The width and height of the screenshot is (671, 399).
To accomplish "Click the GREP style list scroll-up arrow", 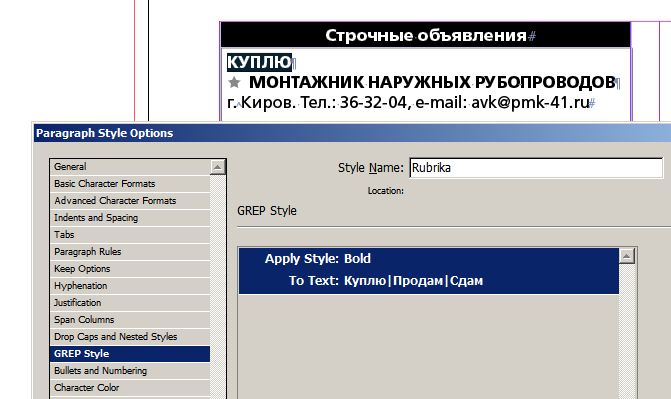I will [627, 256].
